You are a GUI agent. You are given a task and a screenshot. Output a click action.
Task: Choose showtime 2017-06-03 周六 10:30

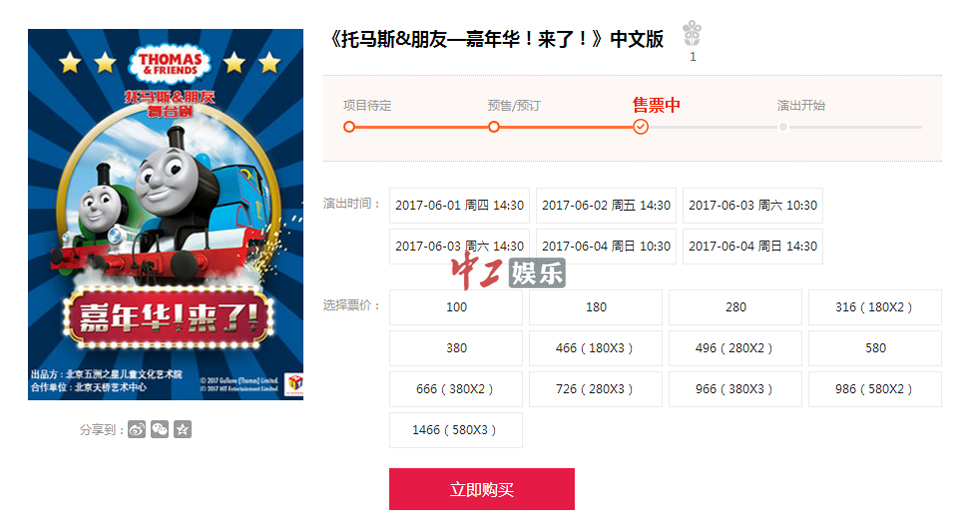[752, 205]
